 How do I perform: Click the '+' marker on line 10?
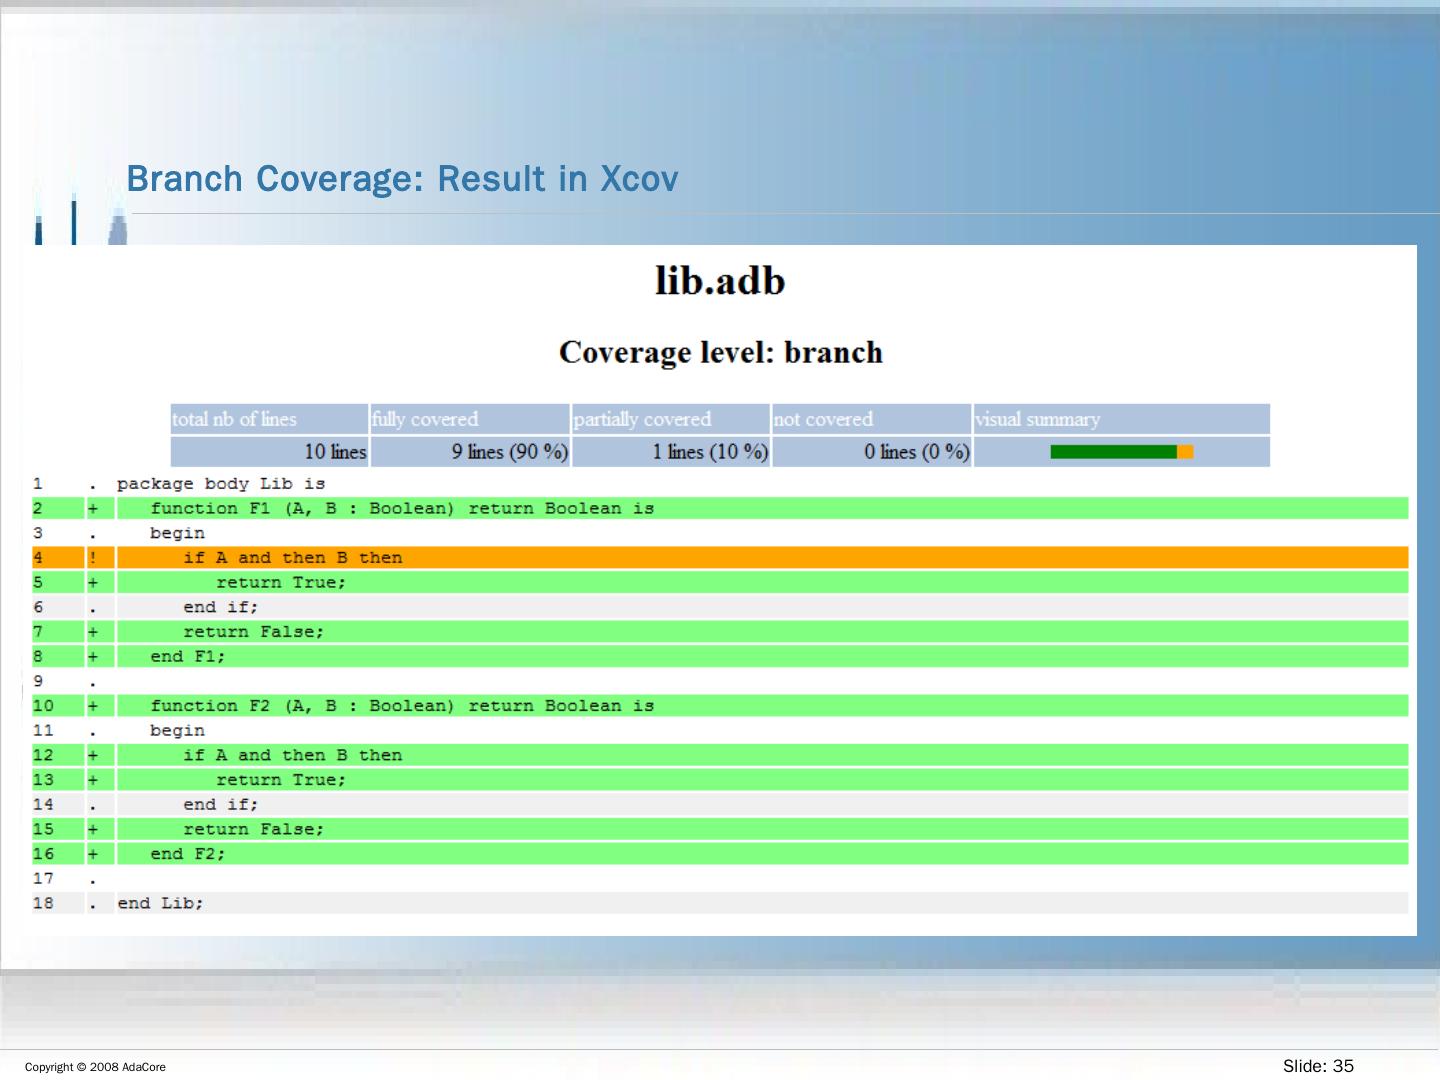(93, 706)
